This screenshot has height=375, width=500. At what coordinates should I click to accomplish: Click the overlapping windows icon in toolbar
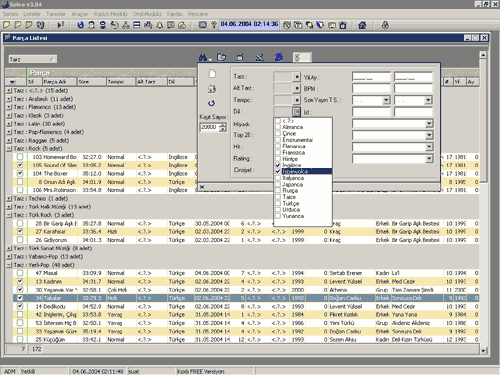tap(310, 25)
